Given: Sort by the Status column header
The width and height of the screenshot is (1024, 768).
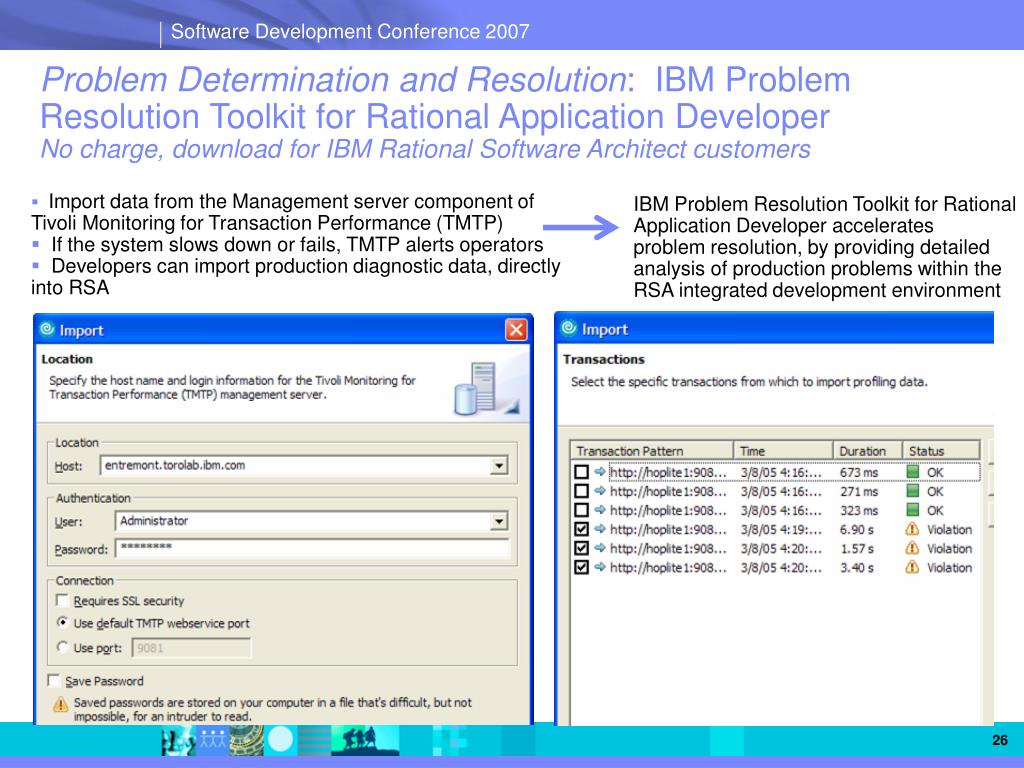Looking at the screenshot, I should coord(941,451).
